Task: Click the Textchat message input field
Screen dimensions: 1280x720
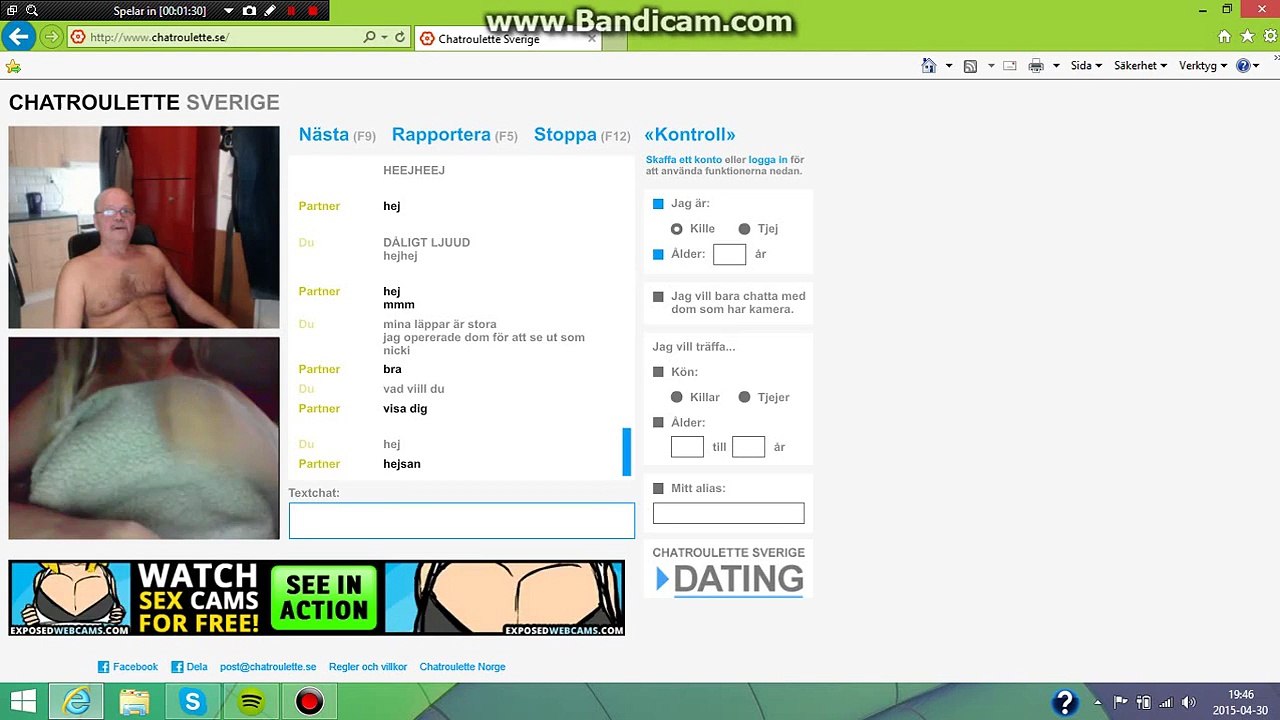Action: coord(462,521)
